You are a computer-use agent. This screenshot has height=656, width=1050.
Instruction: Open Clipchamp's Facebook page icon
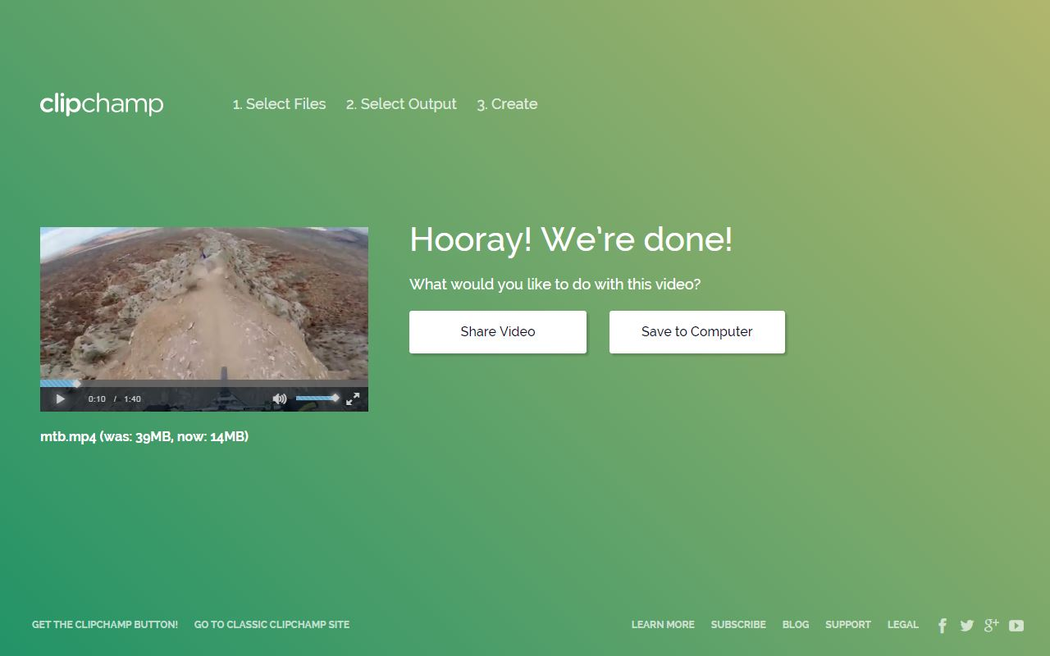[942, 626]
